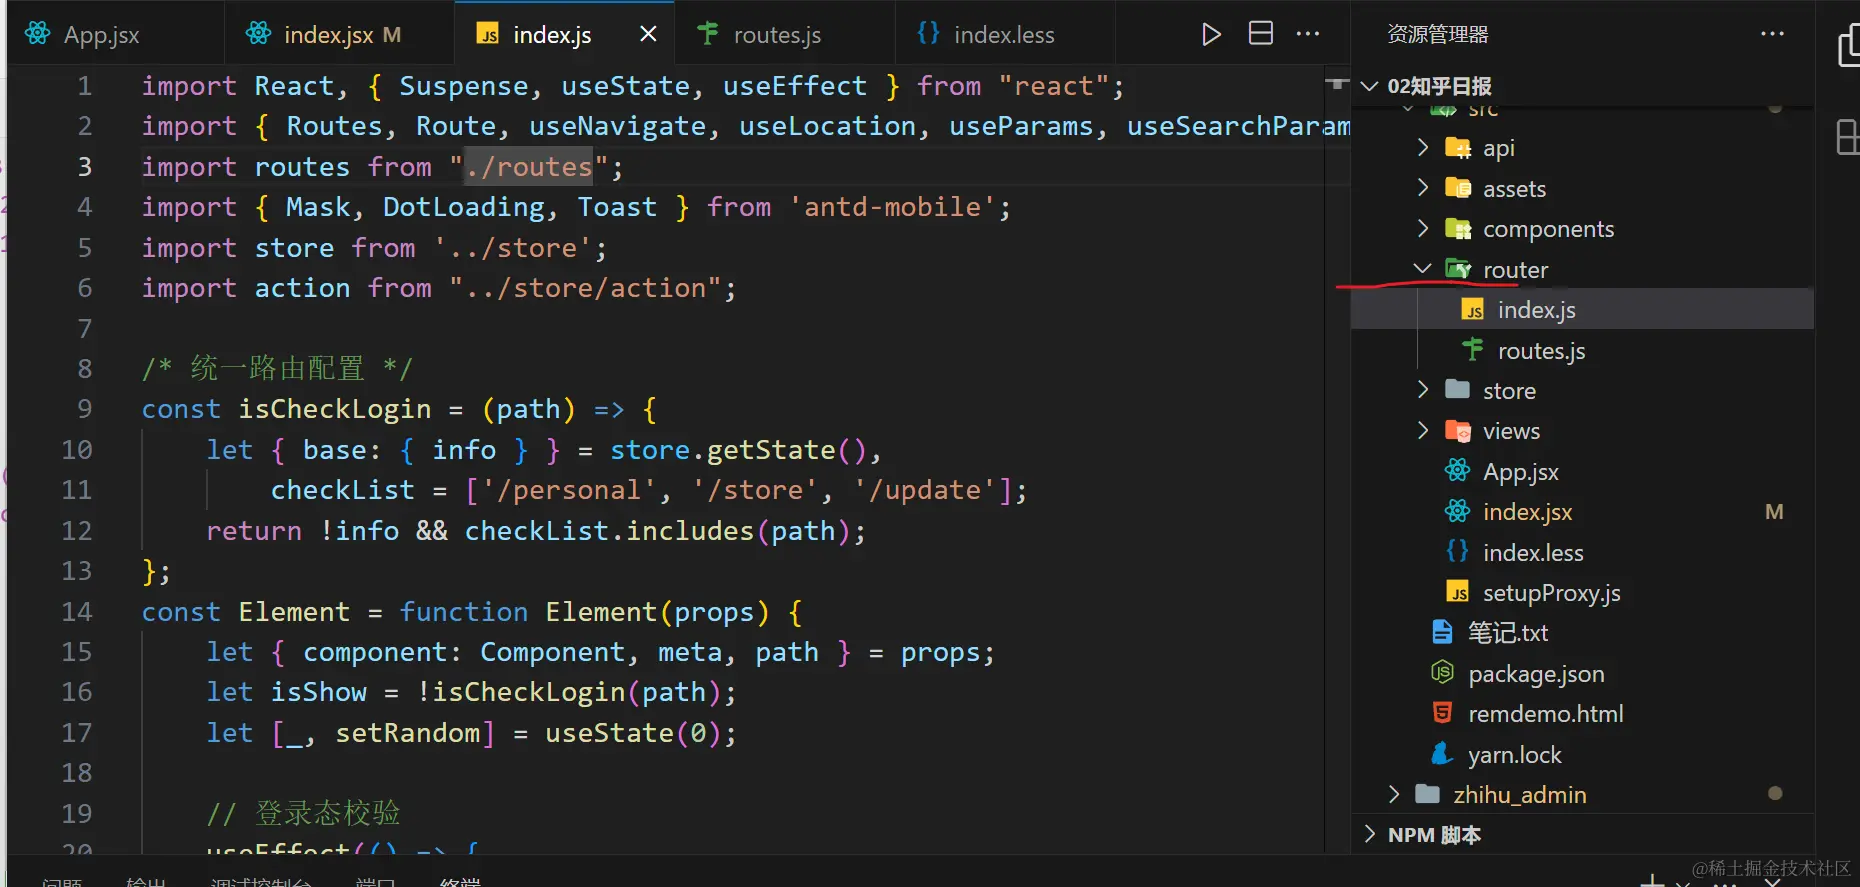Click the api folder icon
Viewport: 1860px width, 887px height.
[x=1458, y=148]
